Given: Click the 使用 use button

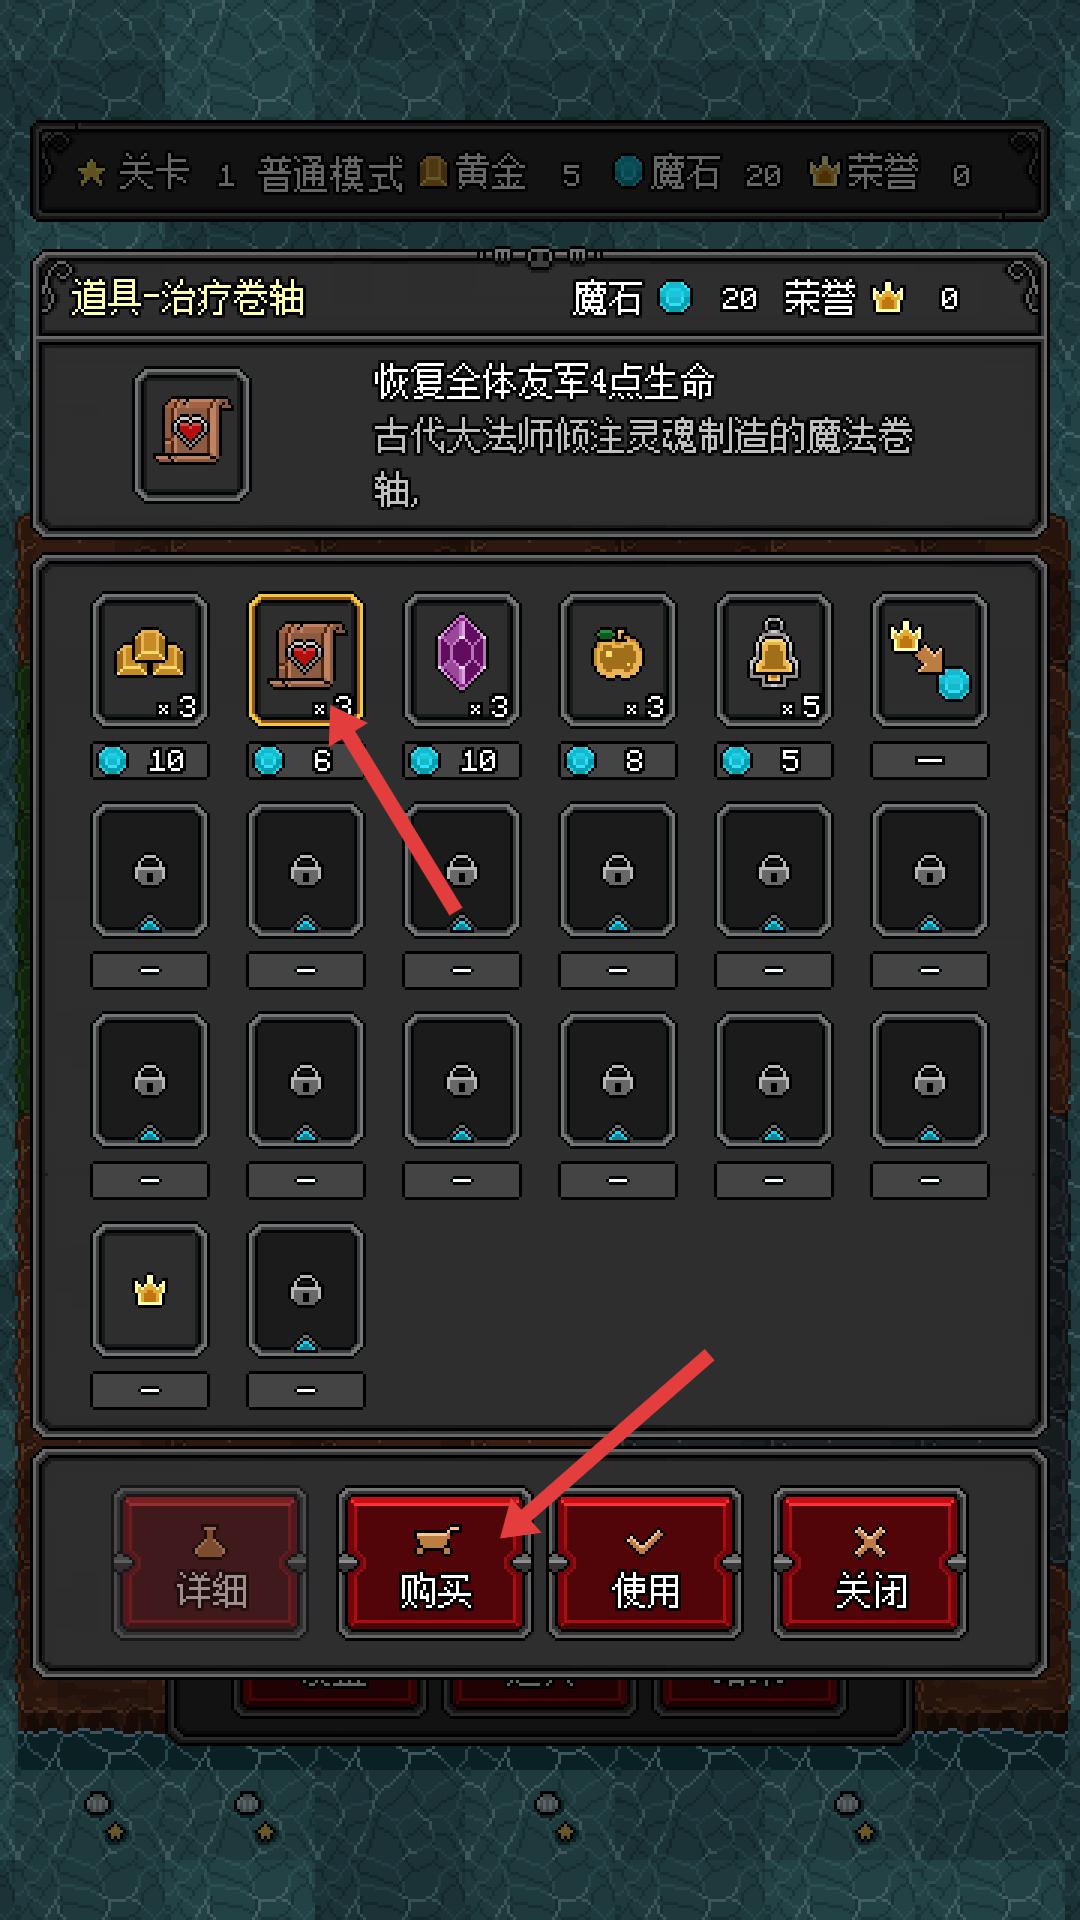Looking at the screenshot, I should click(x=645, y=1563).
